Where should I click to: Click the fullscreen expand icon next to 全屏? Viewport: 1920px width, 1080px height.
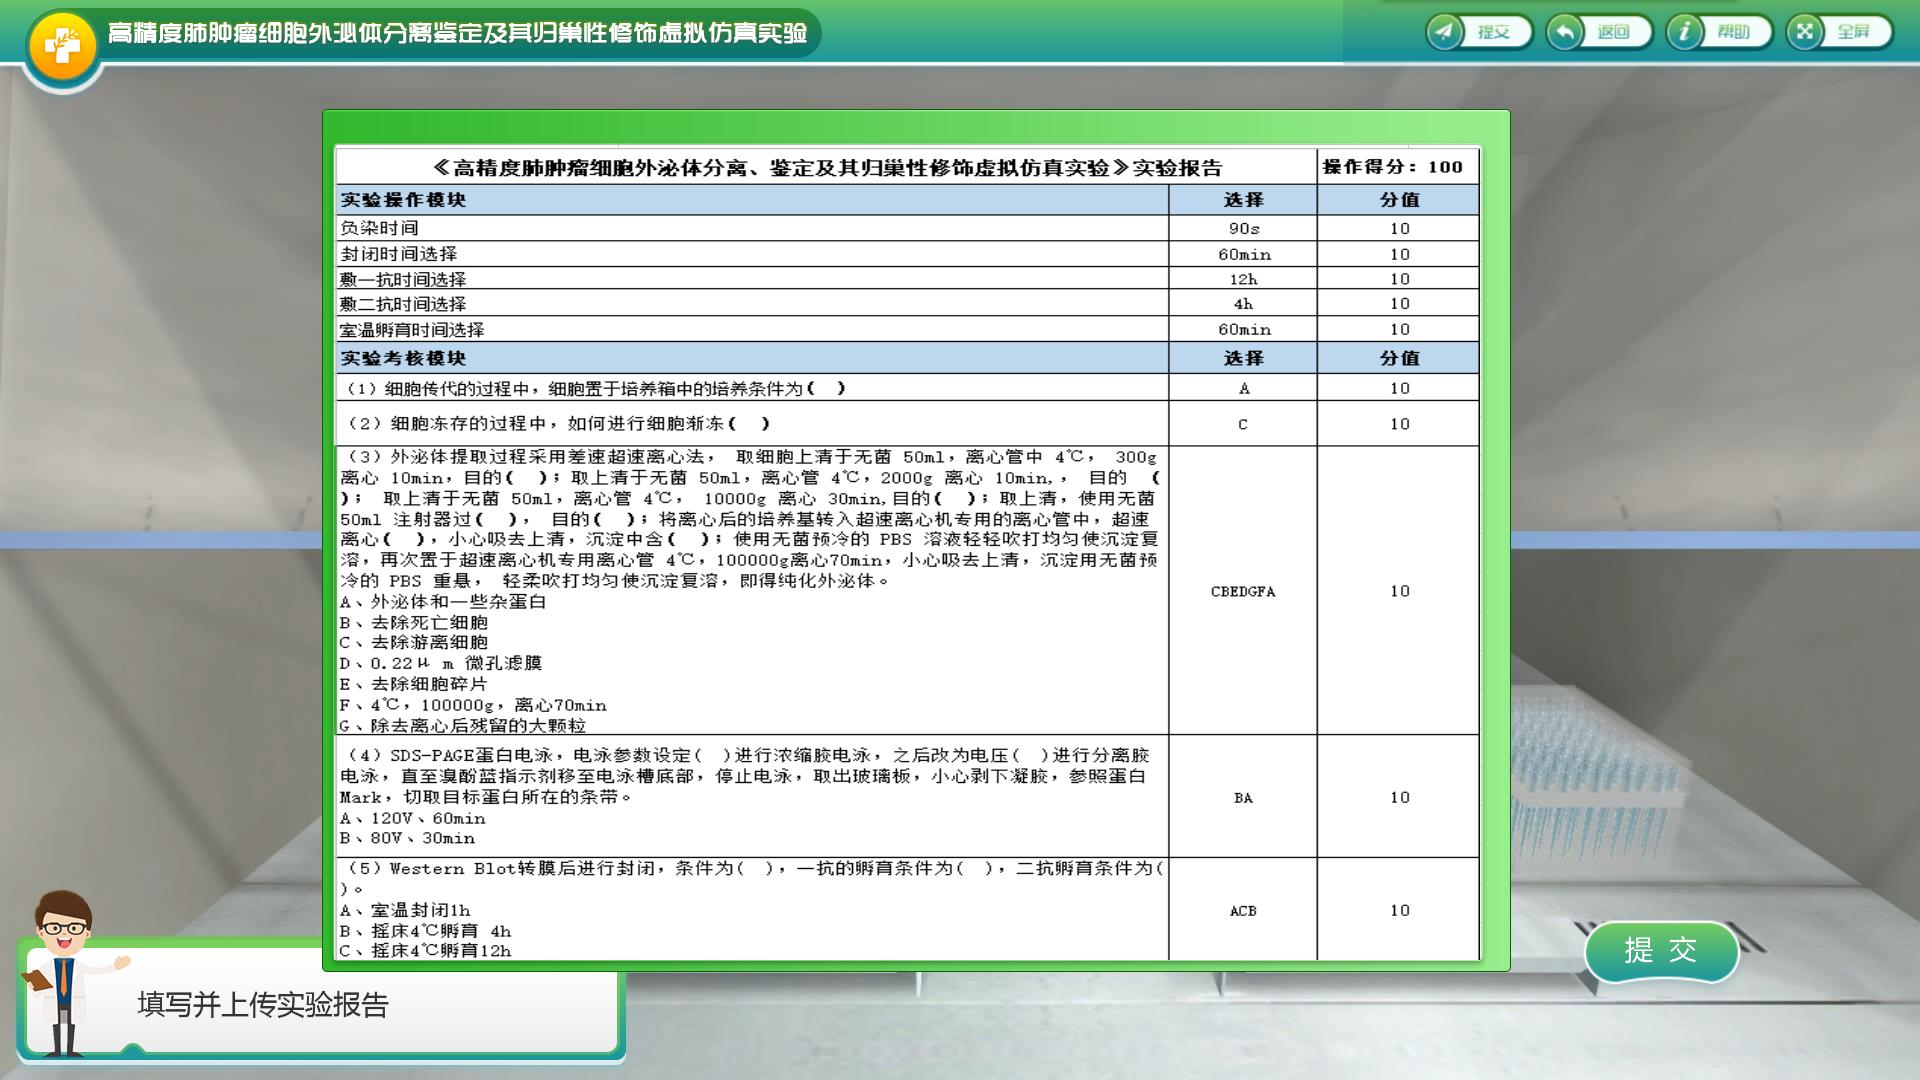tap(1805, 32)
